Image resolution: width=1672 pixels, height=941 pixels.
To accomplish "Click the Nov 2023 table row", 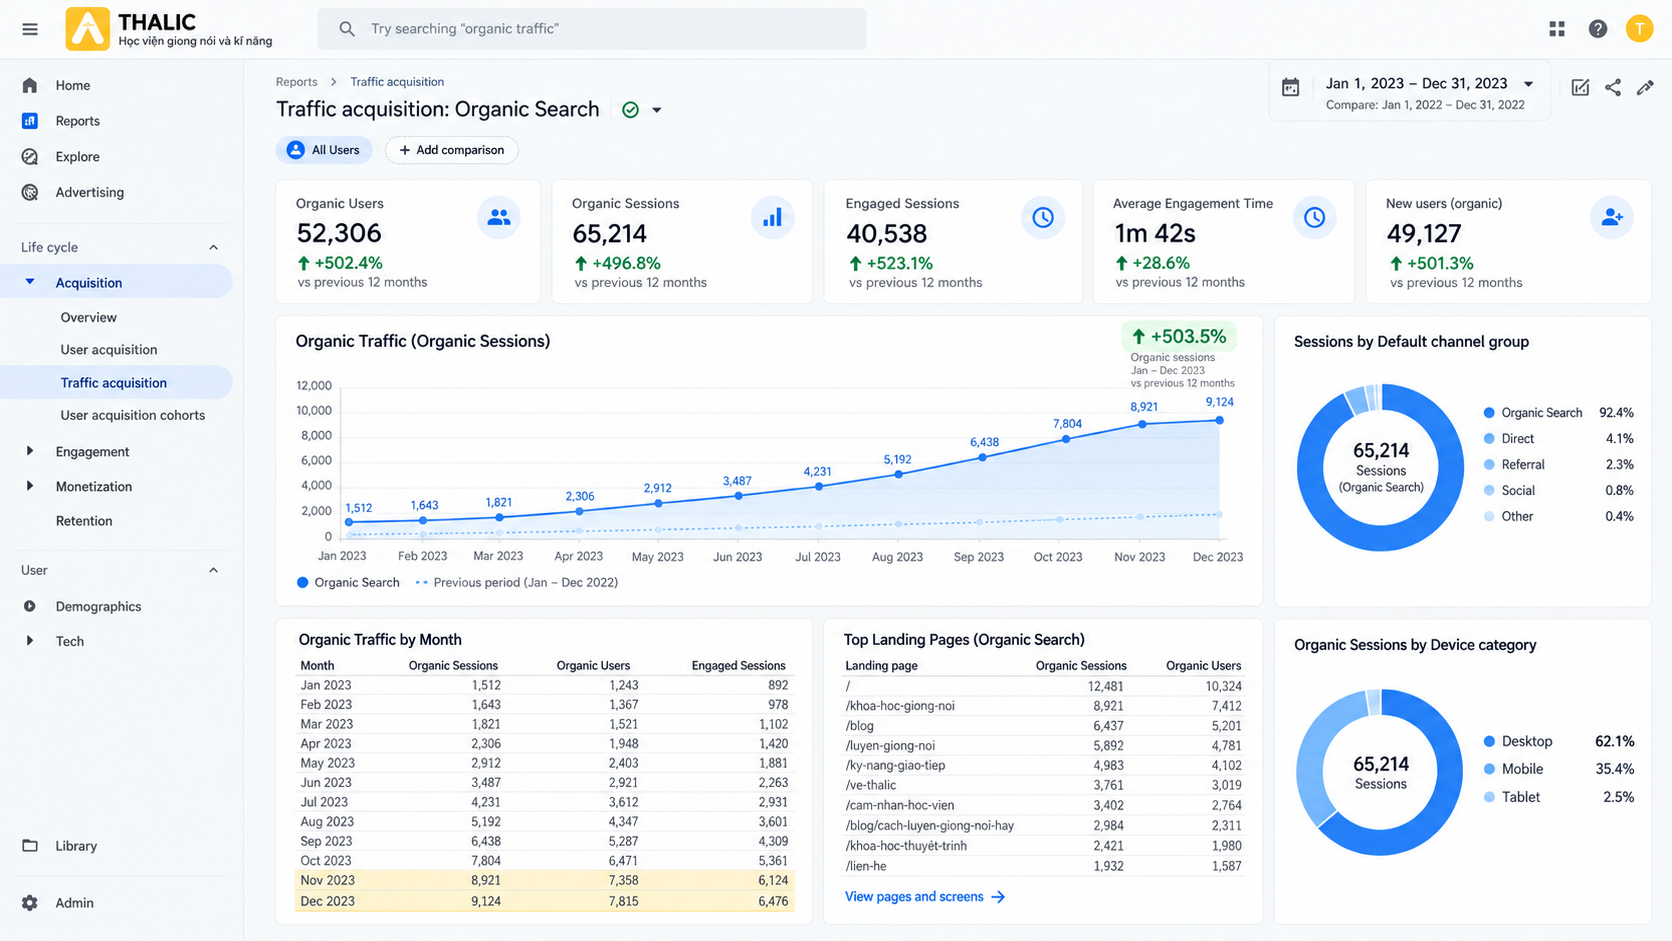I will 545,881.
